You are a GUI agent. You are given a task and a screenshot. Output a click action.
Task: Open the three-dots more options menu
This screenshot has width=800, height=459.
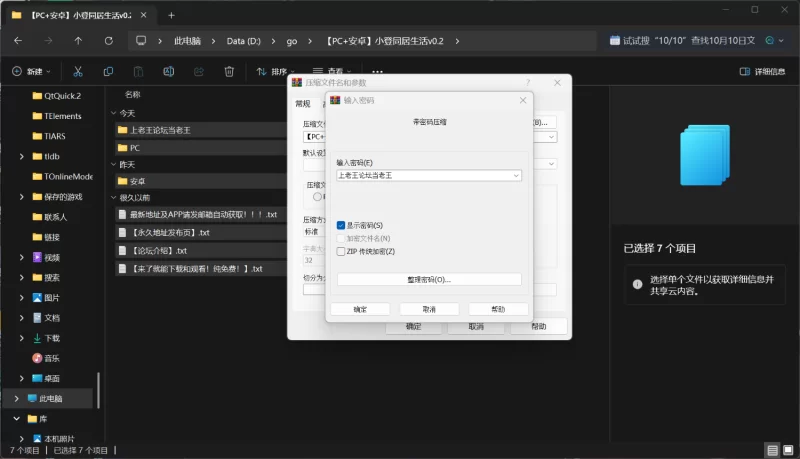pyautogui.click(x=377, y=71)
